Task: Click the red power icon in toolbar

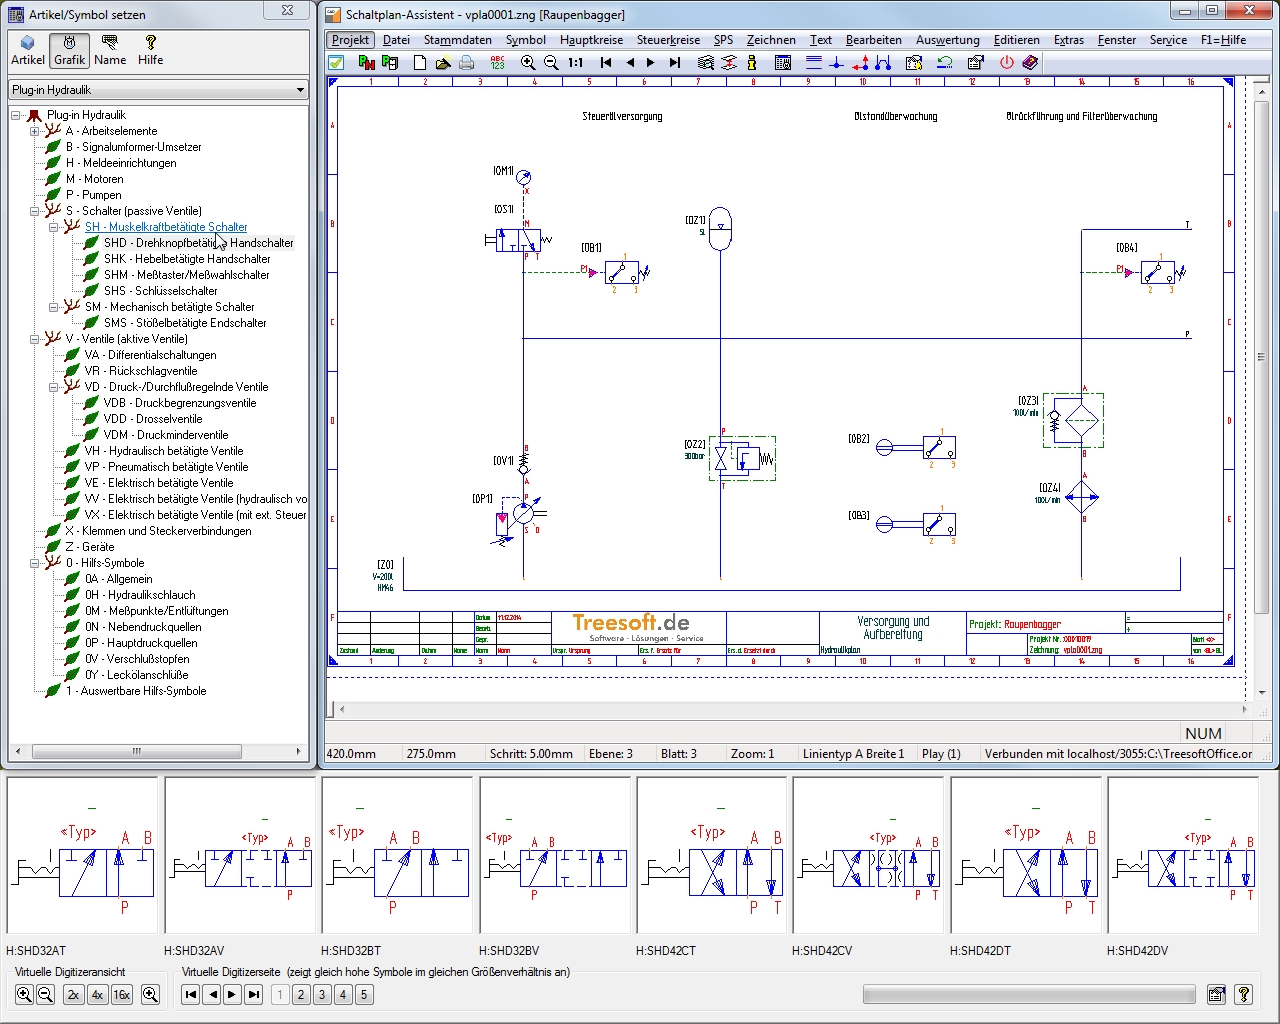Action: 1006,63
